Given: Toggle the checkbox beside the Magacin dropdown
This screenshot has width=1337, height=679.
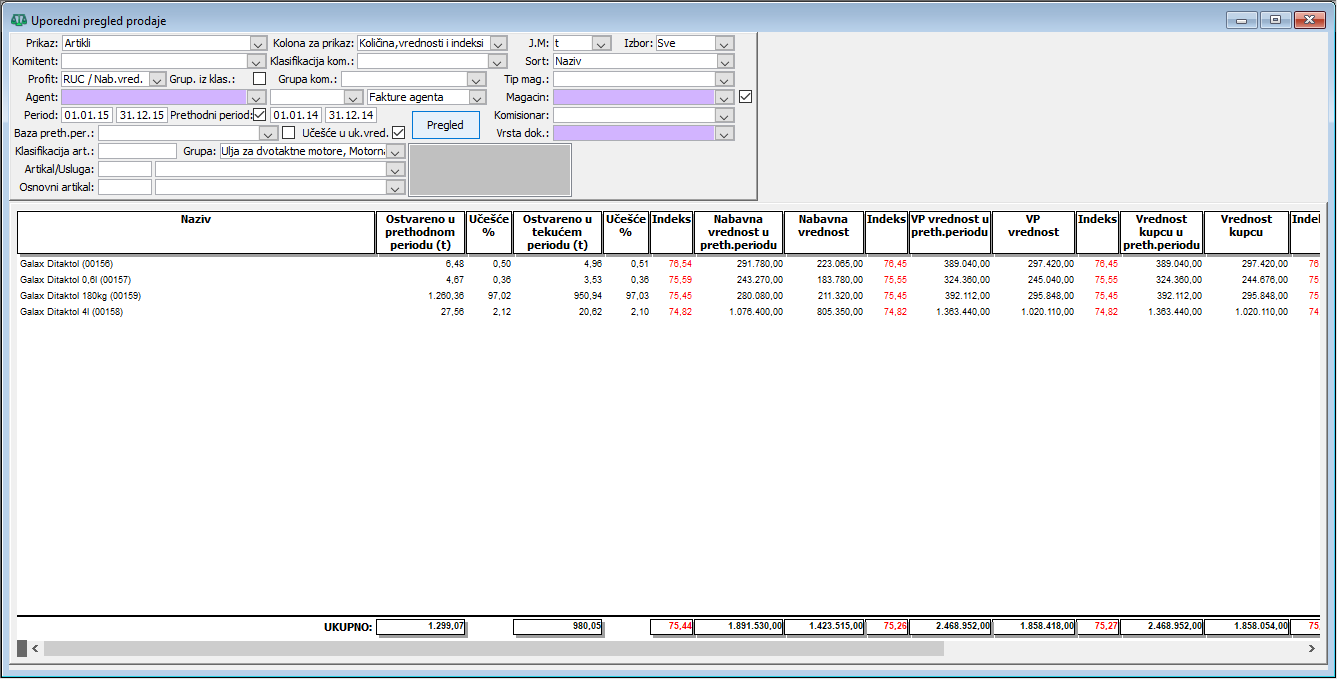Looking at the screenshot, I should (745, 97).
